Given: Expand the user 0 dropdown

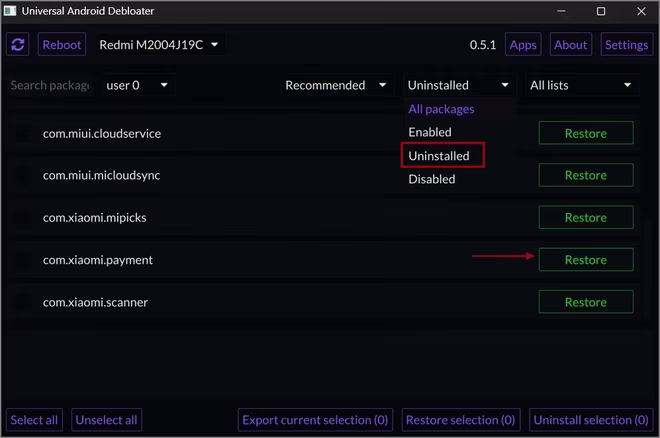Looking at the screenshot, I should (137, 85).
